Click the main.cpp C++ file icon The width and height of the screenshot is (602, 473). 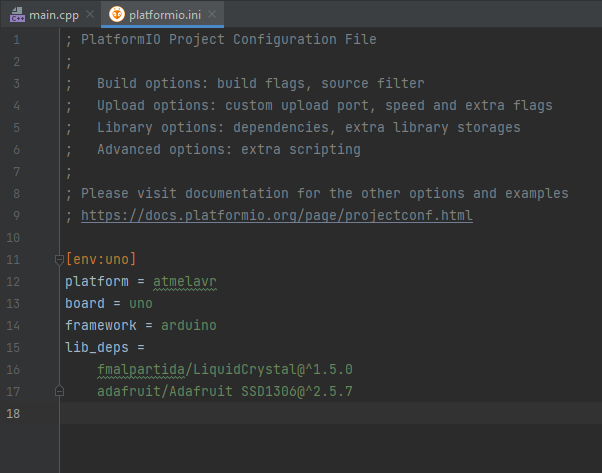click(17, 15)
